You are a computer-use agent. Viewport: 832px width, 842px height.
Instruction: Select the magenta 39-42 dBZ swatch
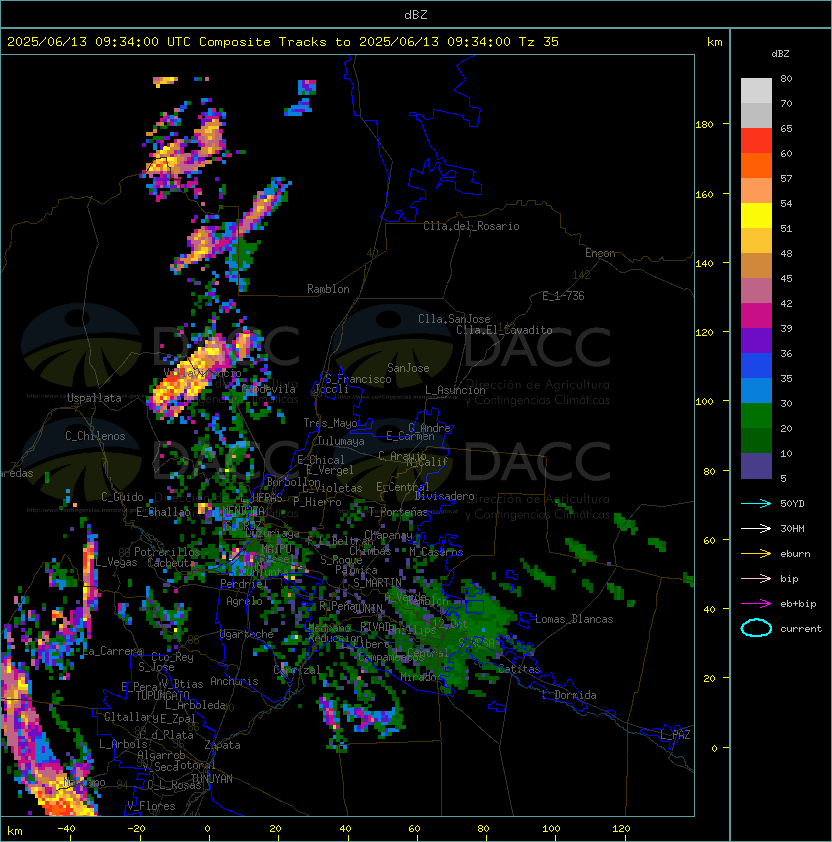point(756,316)
